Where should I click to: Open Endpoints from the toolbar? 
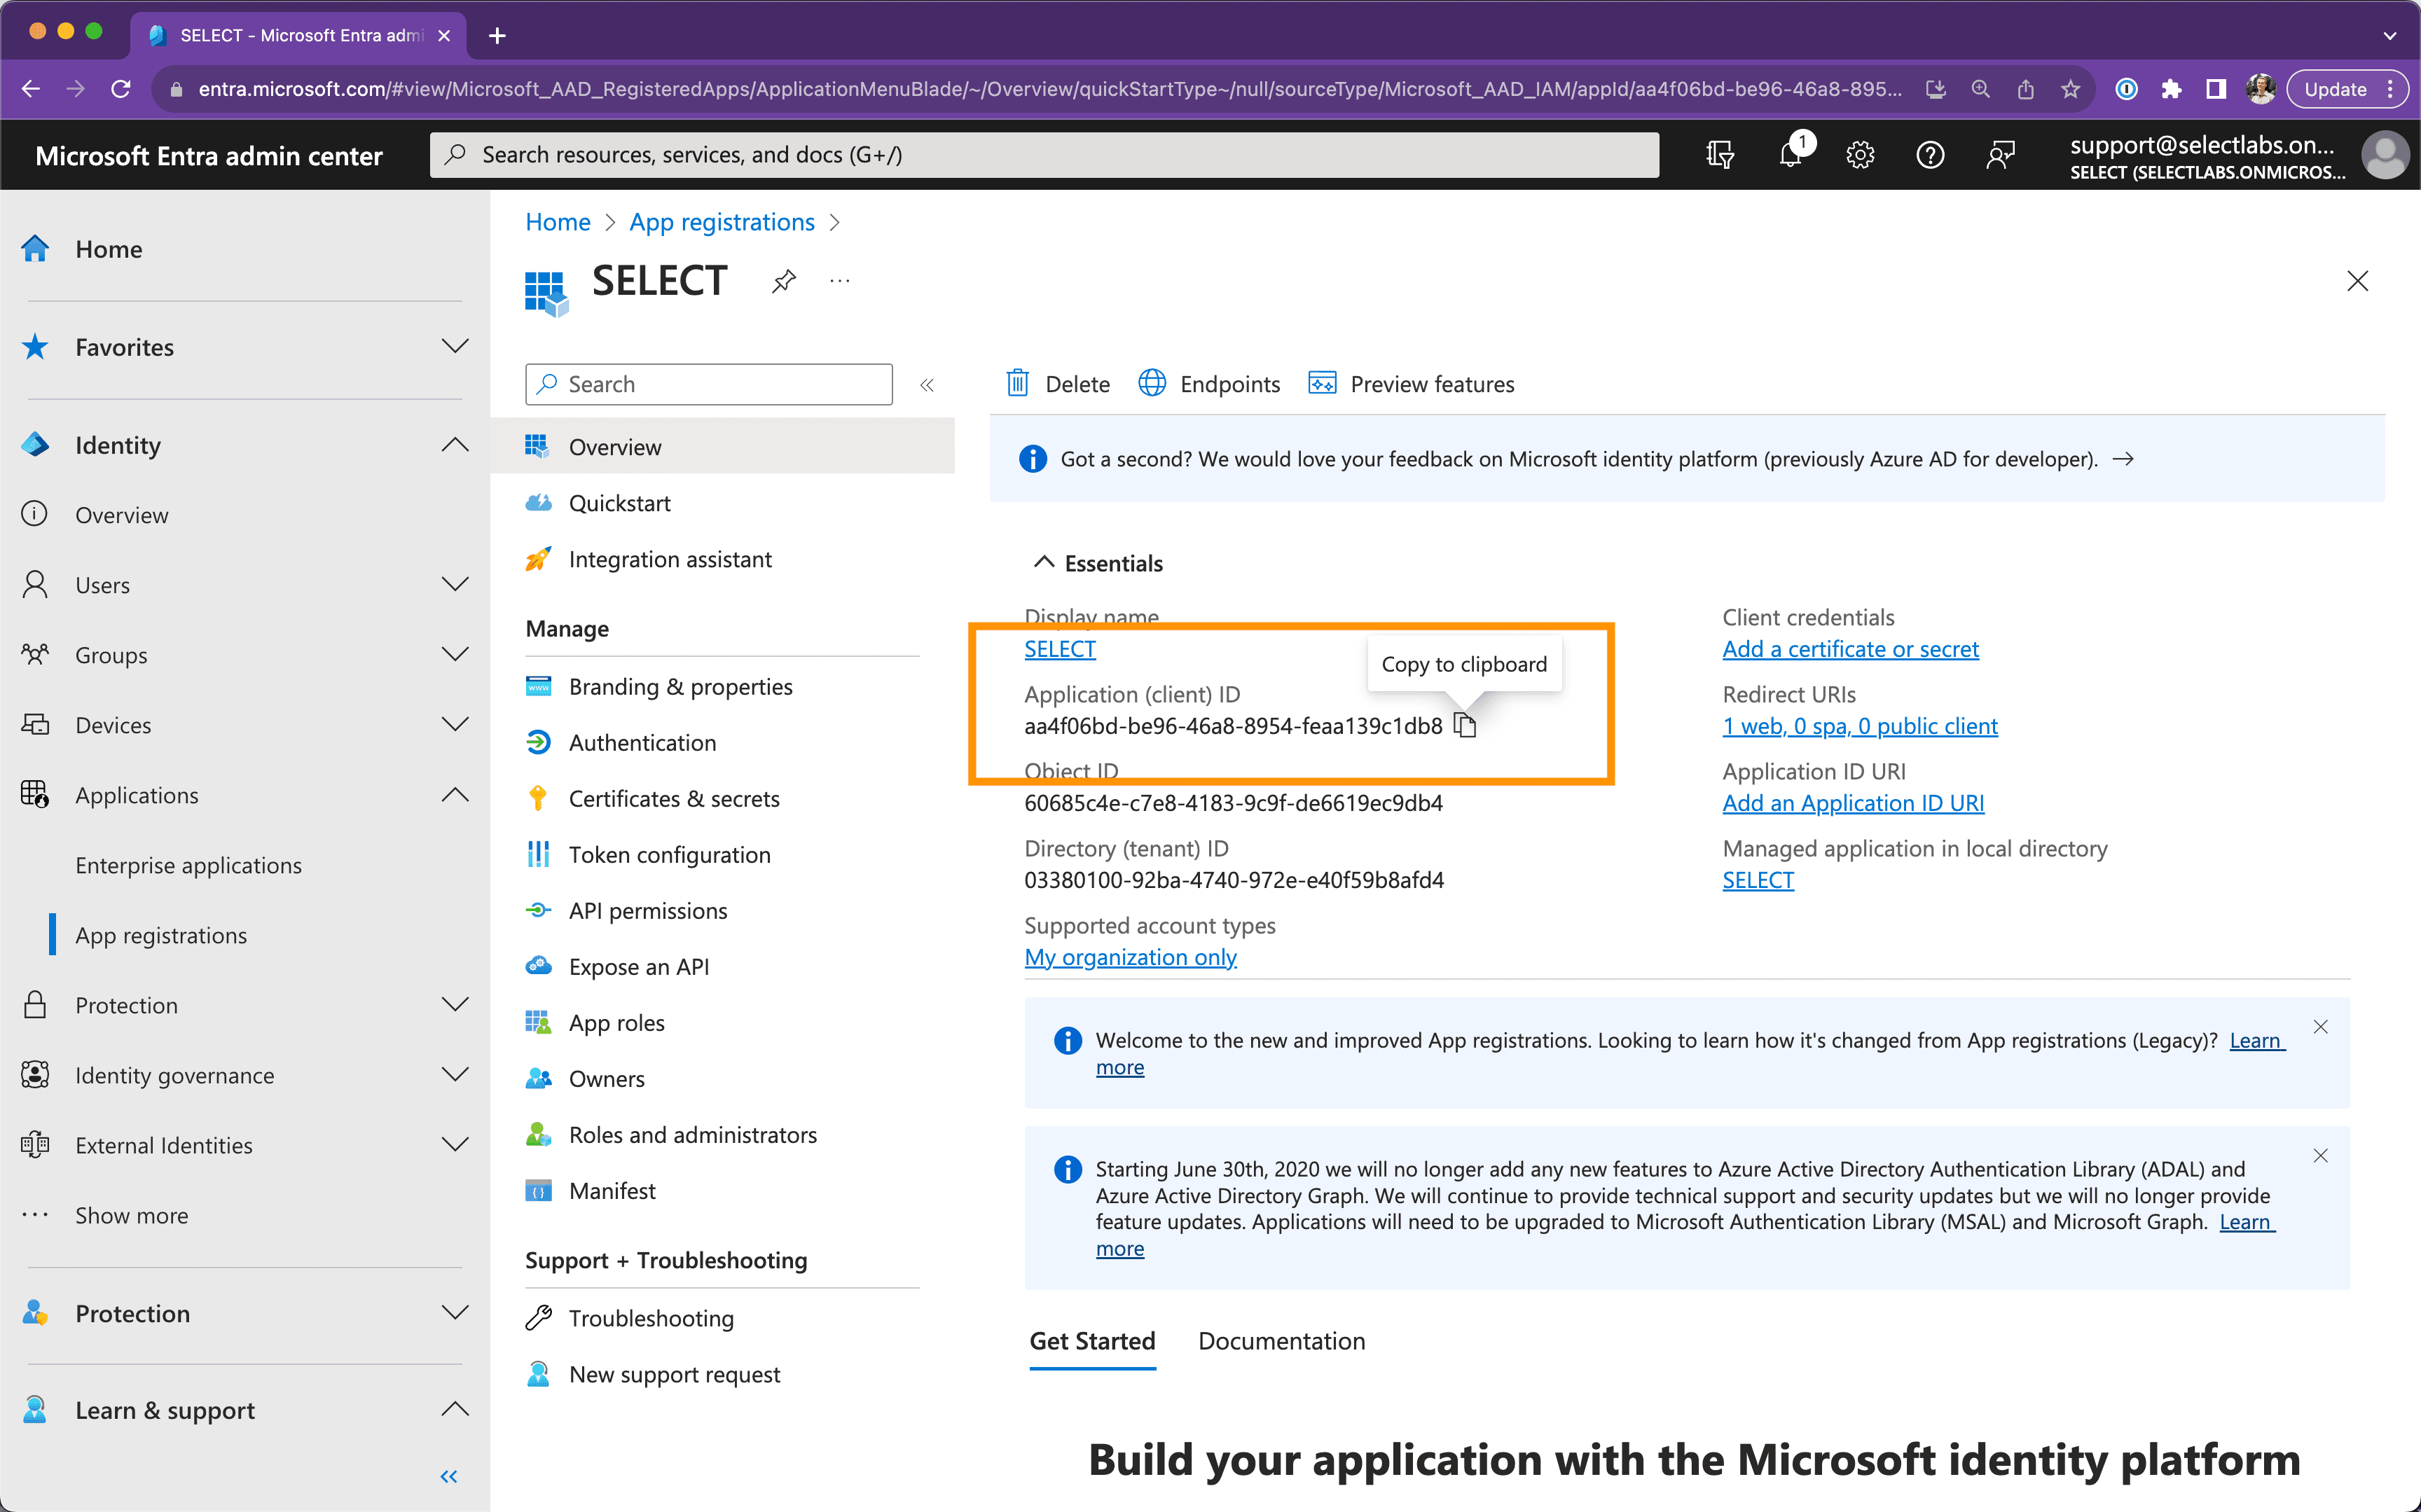click(1209, 384)
